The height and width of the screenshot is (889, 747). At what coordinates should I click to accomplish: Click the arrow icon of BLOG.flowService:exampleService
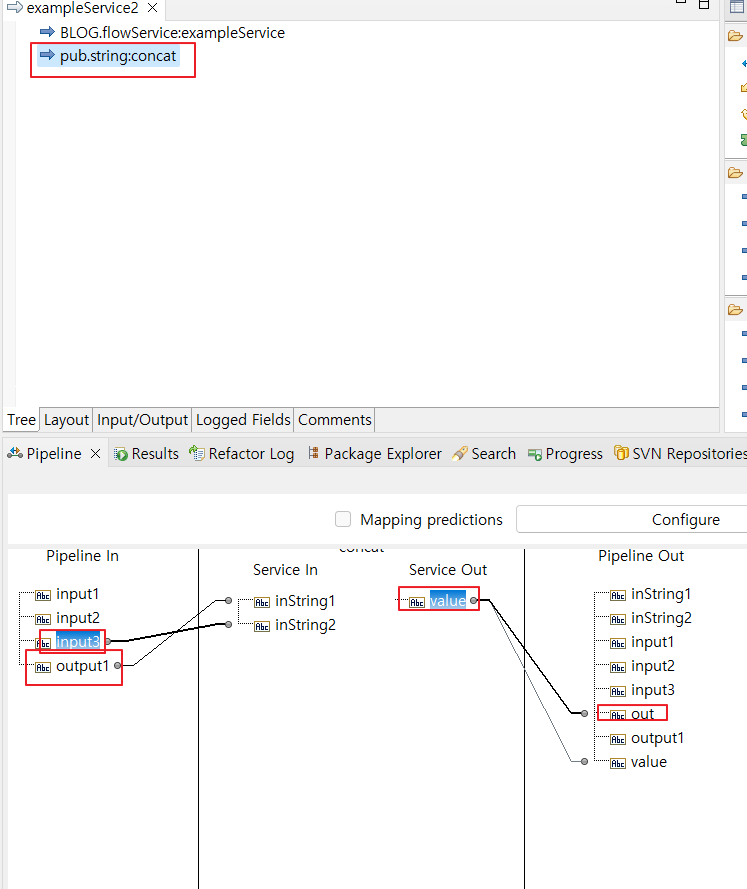click(47, 32)
